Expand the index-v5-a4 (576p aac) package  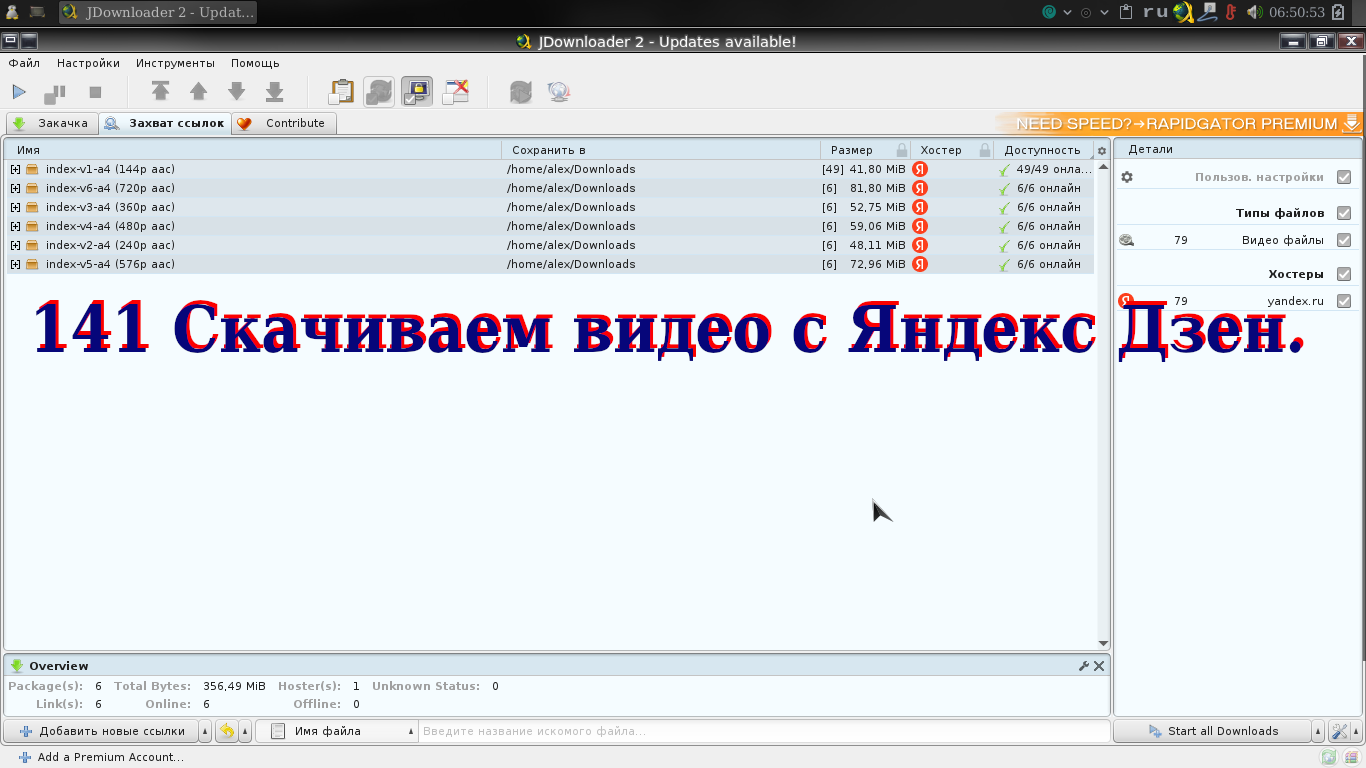[x=15, y=264]
